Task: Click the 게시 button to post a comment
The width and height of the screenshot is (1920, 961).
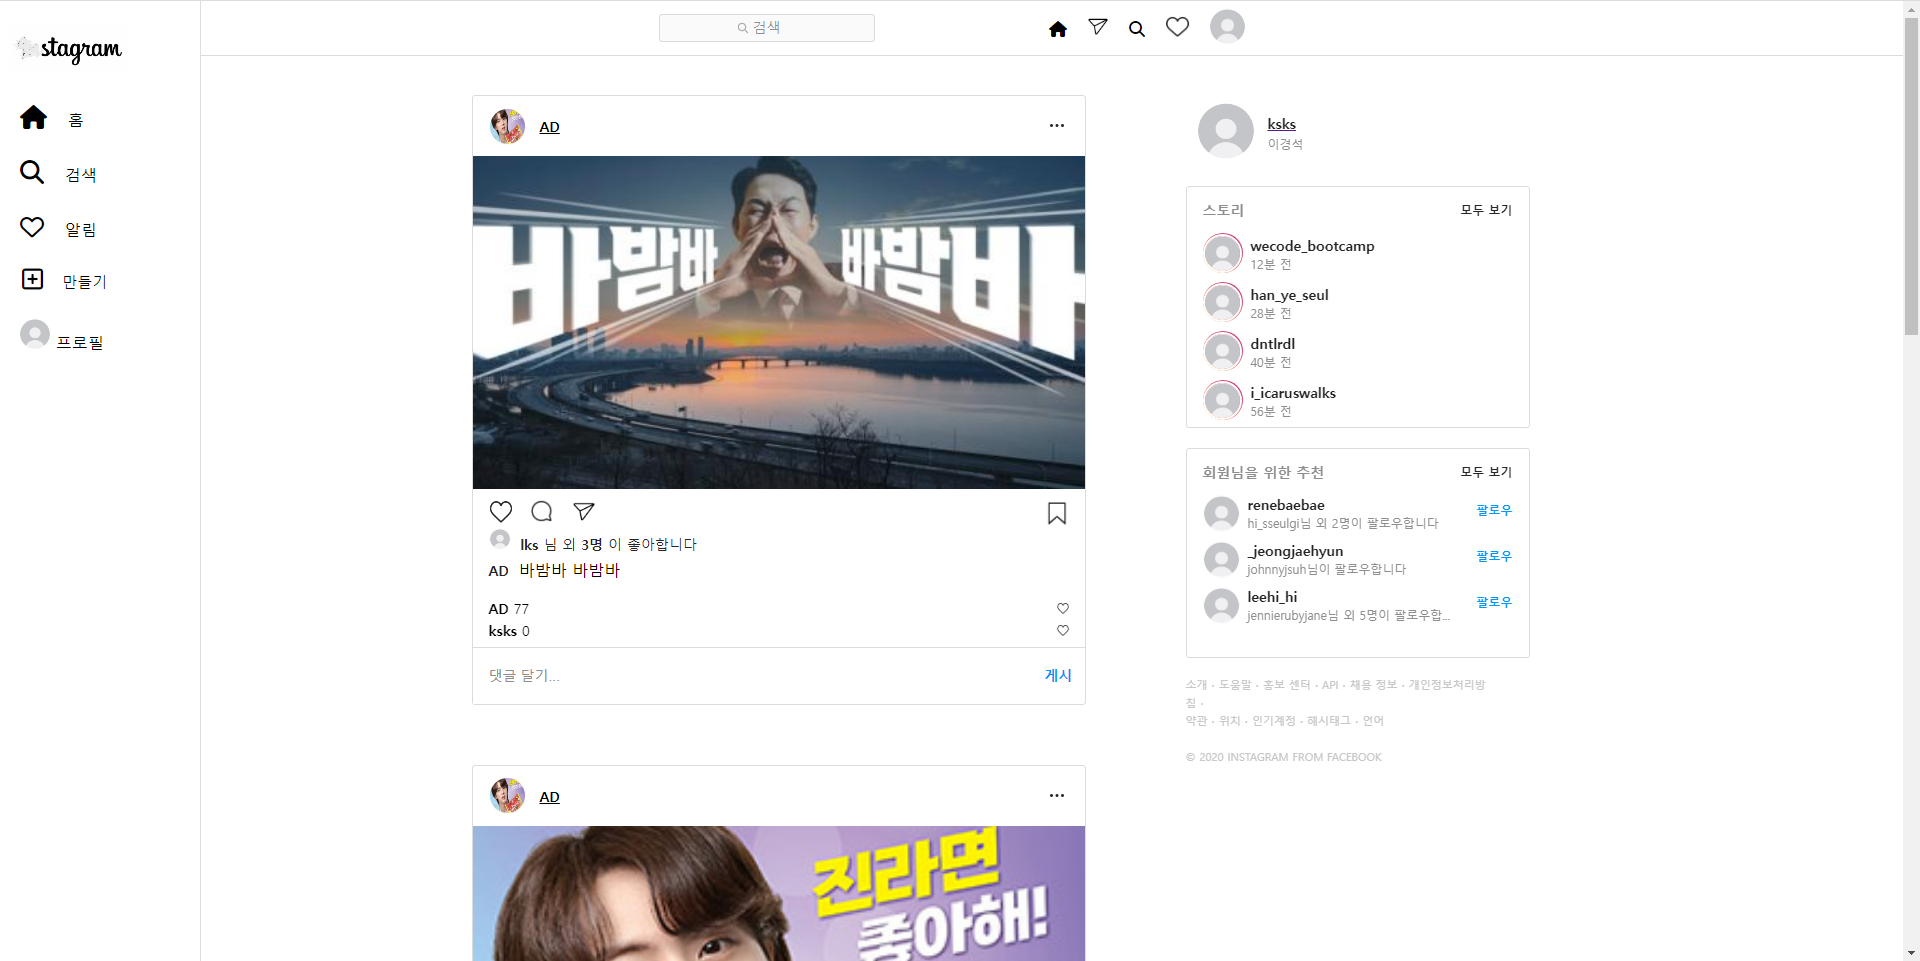Action: pos(1057,675)
